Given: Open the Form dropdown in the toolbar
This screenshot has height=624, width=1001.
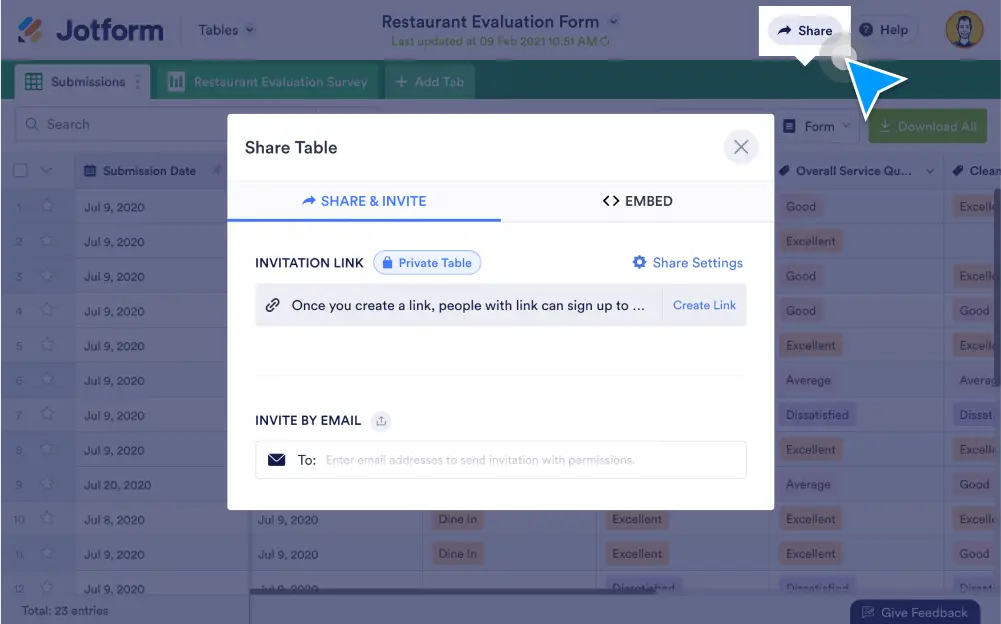Looking at the screenshot, I should 817,126.
